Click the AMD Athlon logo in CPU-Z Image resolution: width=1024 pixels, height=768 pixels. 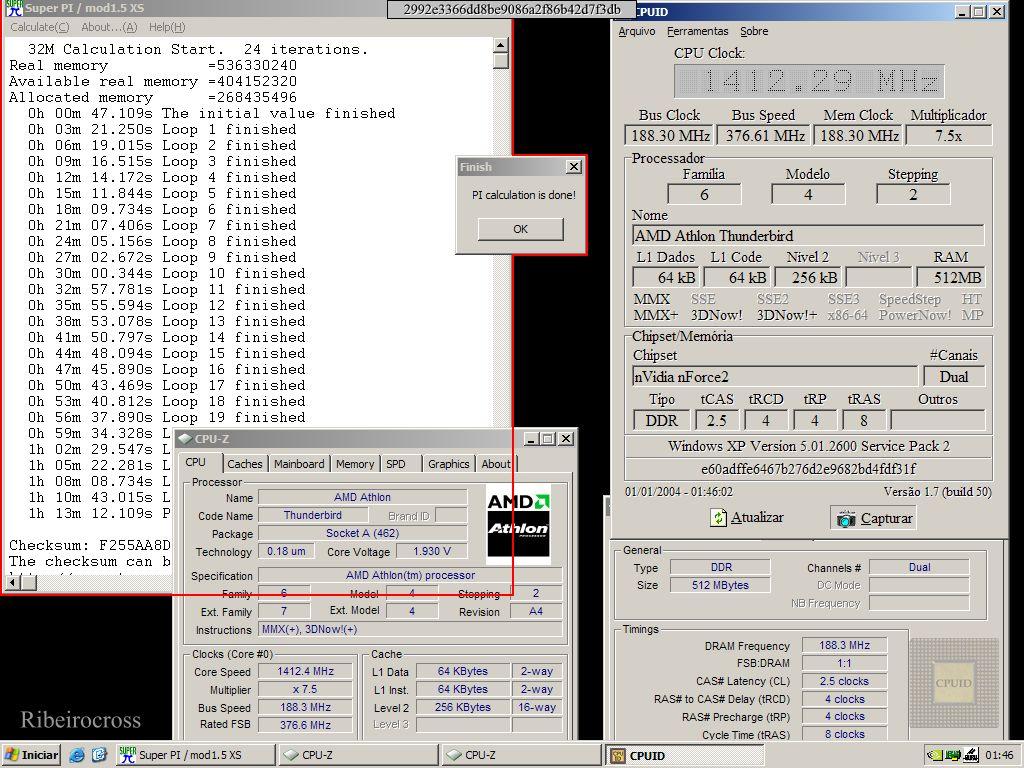519,524
